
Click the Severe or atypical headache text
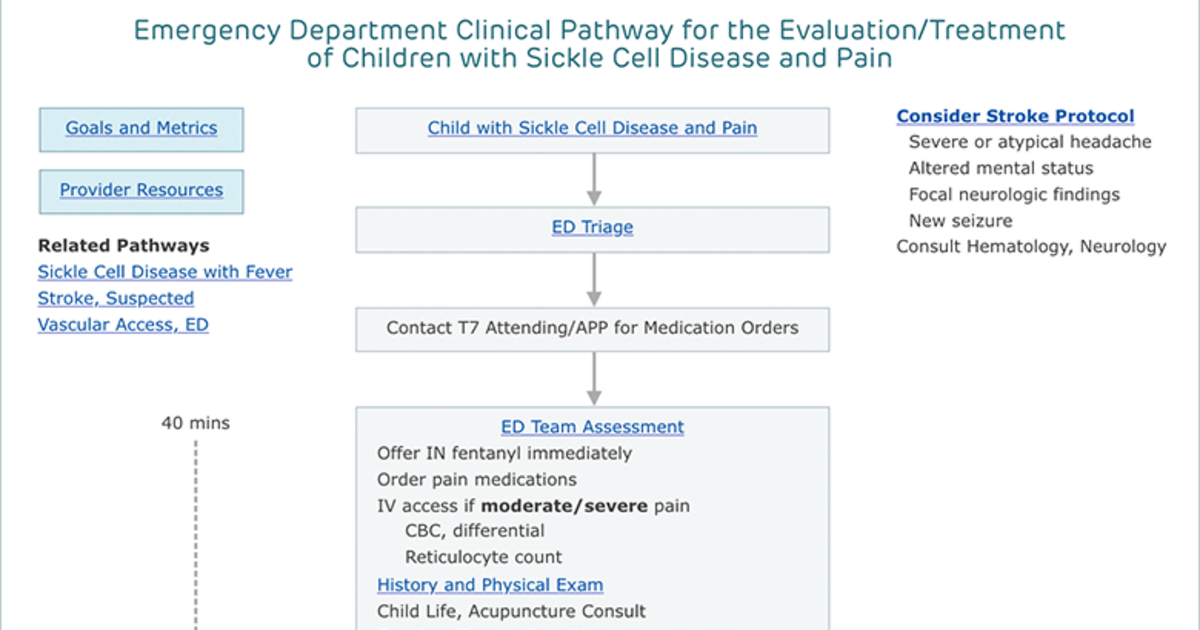point(1030,142)
